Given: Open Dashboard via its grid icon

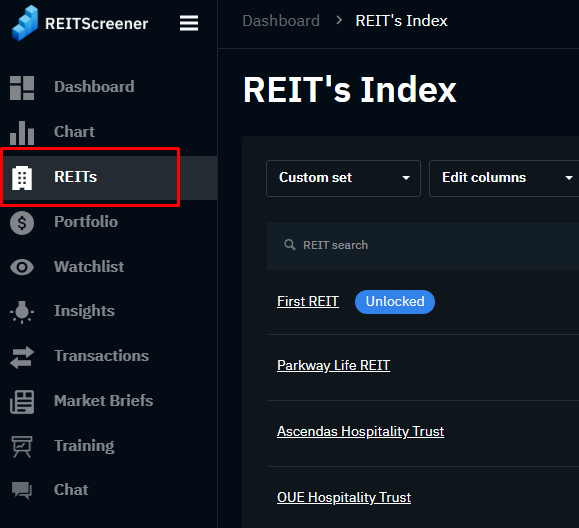Looking at the screenshot, I should (22, 88).
